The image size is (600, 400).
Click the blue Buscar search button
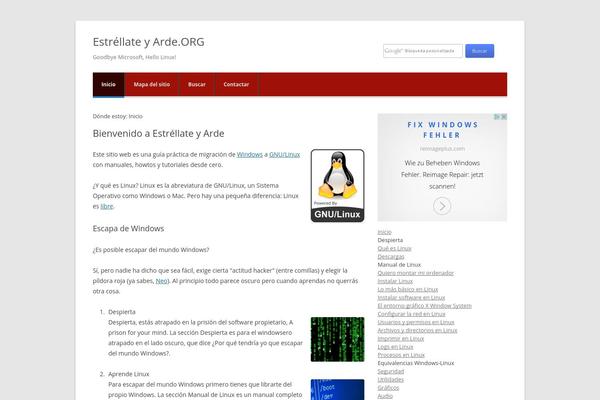(479, 51)
